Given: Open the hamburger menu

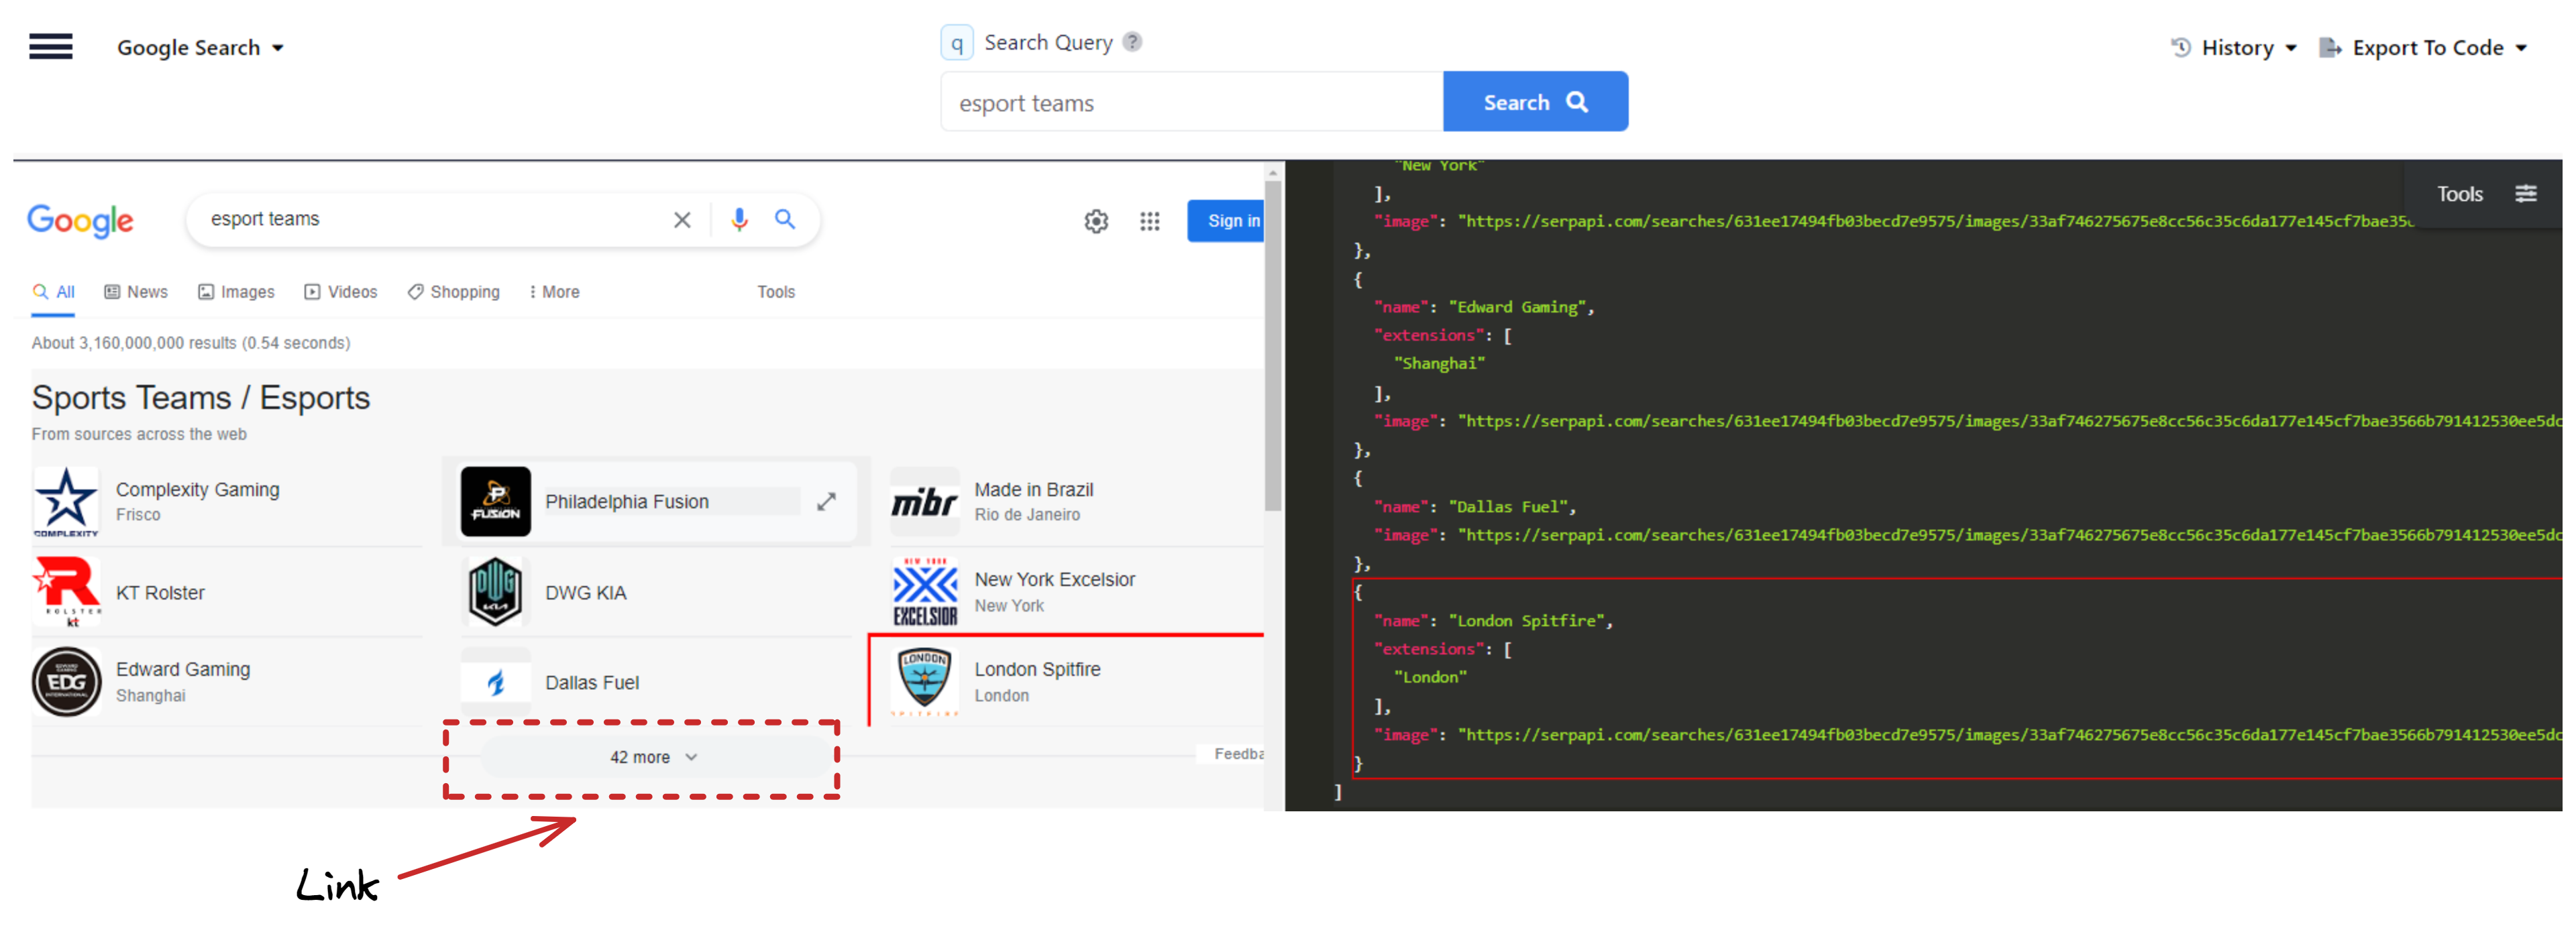Looking at the screenshot, I should [50, 46].
